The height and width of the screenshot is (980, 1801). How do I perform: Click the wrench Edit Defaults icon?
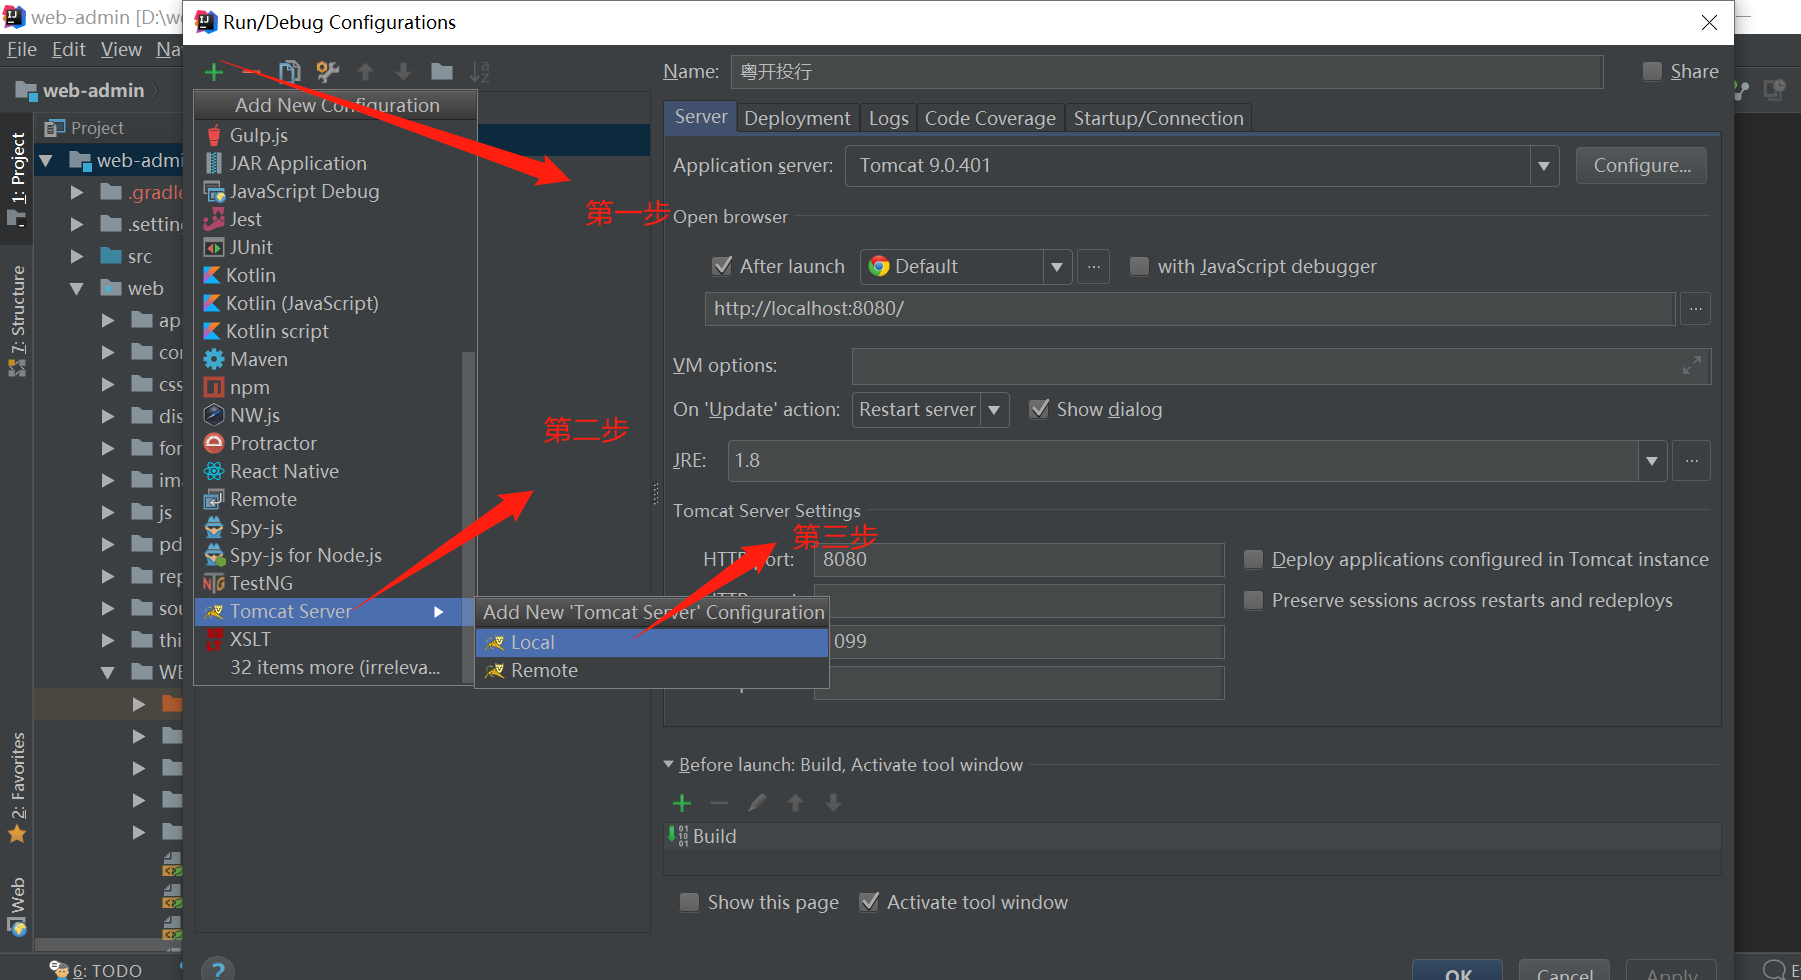point(327,72)
